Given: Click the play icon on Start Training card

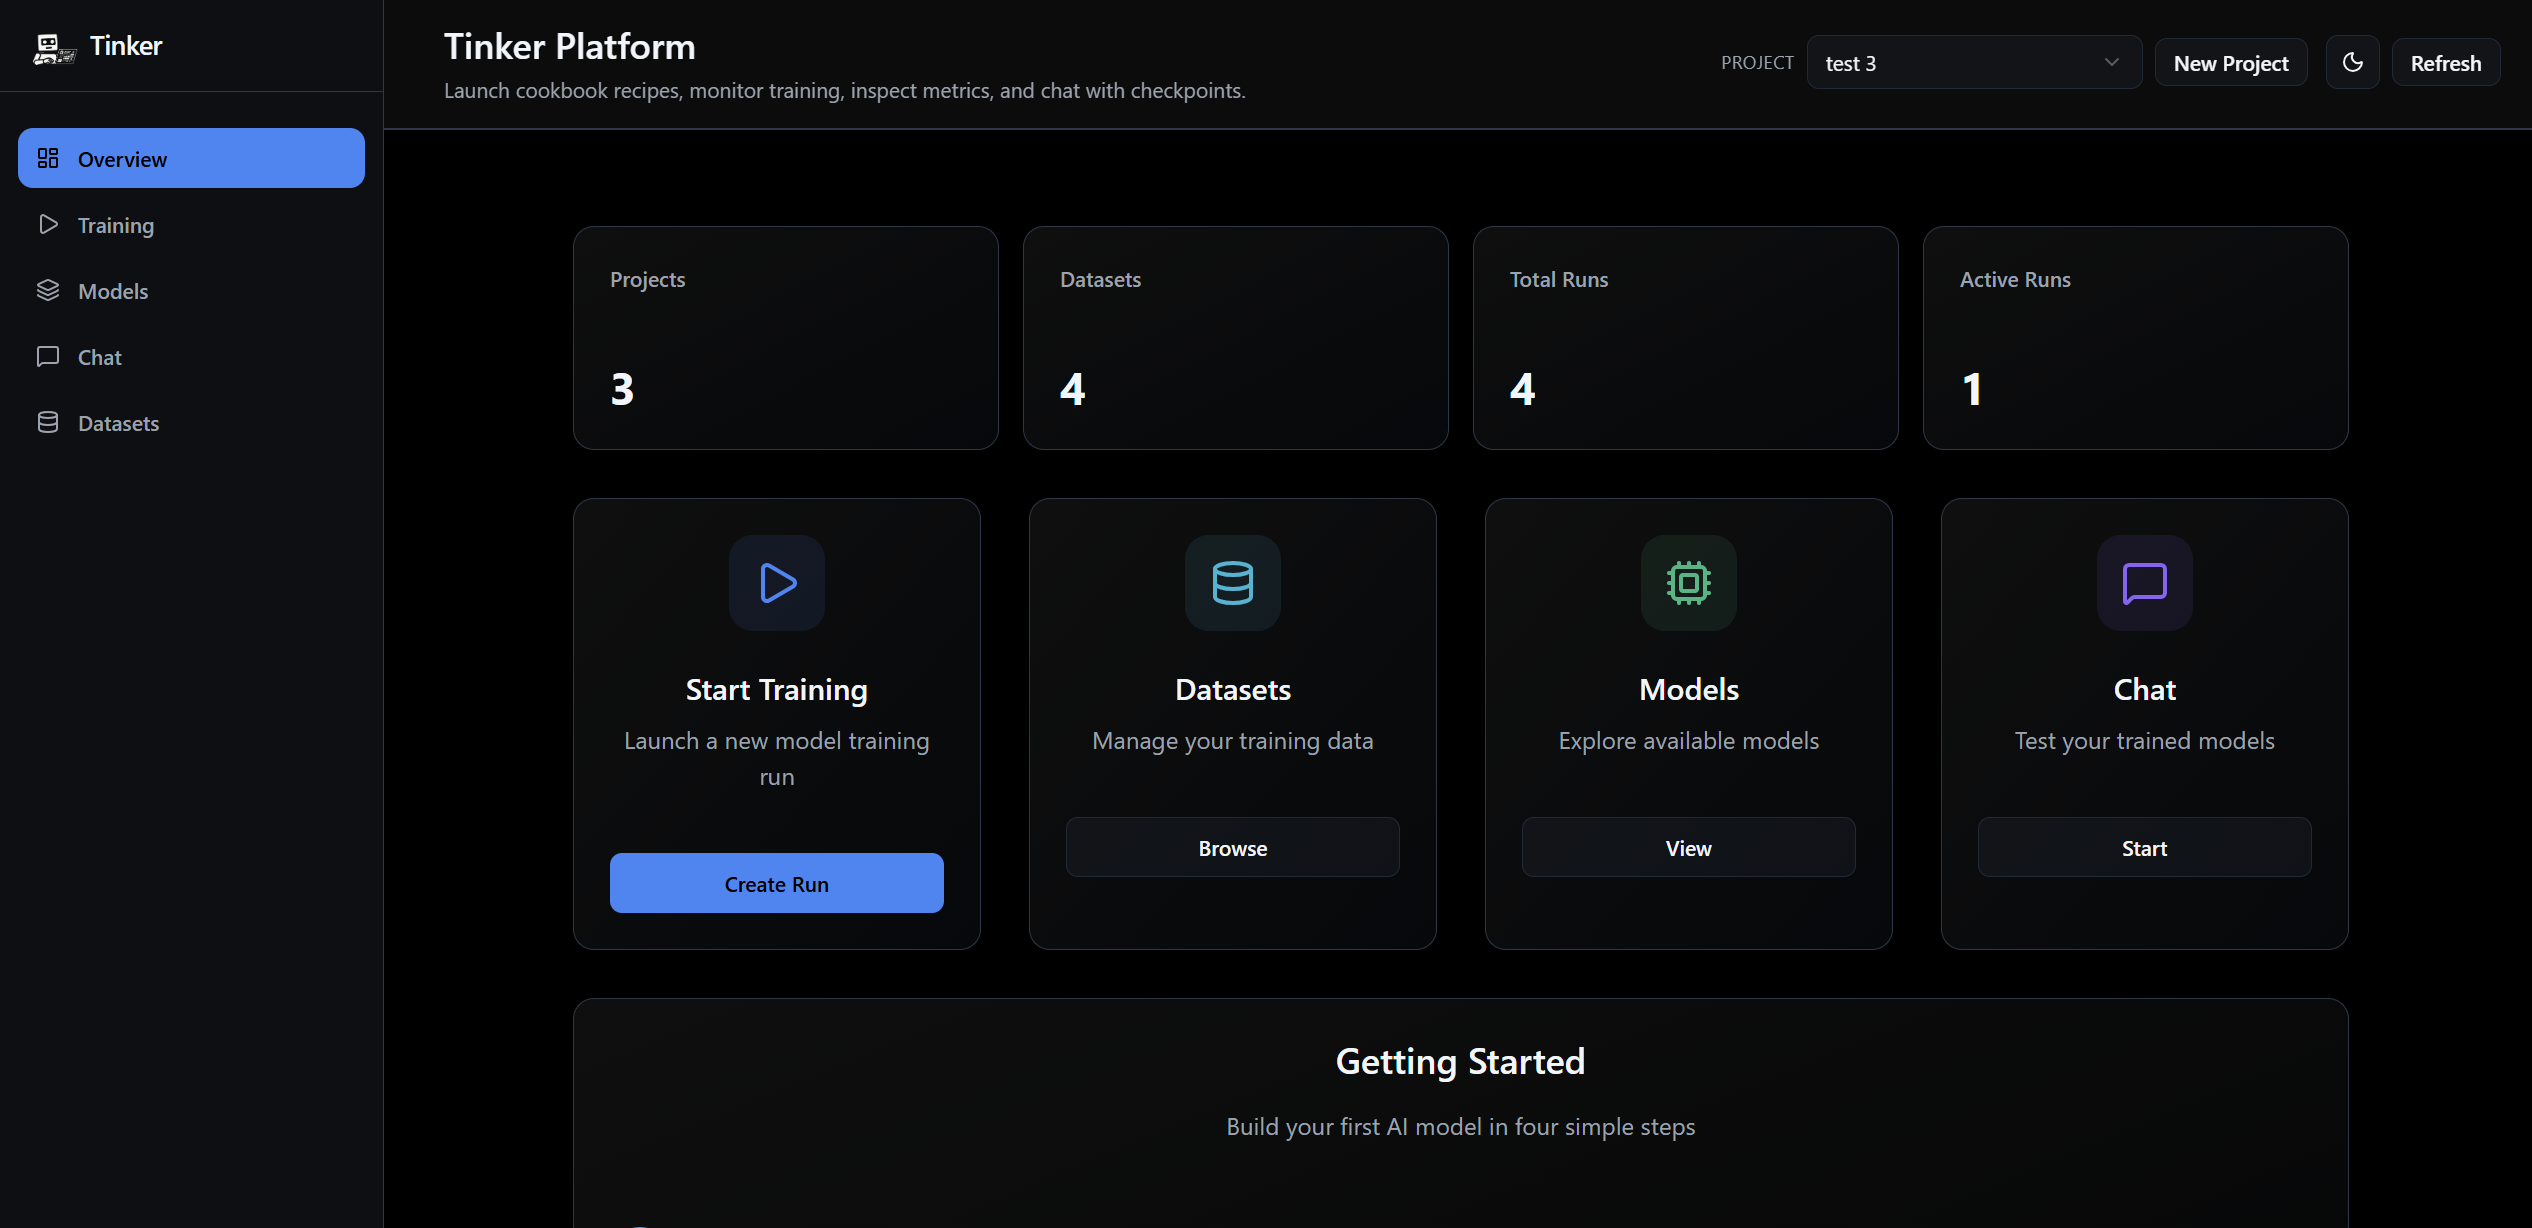Looking at the screenshot, I should pos(777,583).
